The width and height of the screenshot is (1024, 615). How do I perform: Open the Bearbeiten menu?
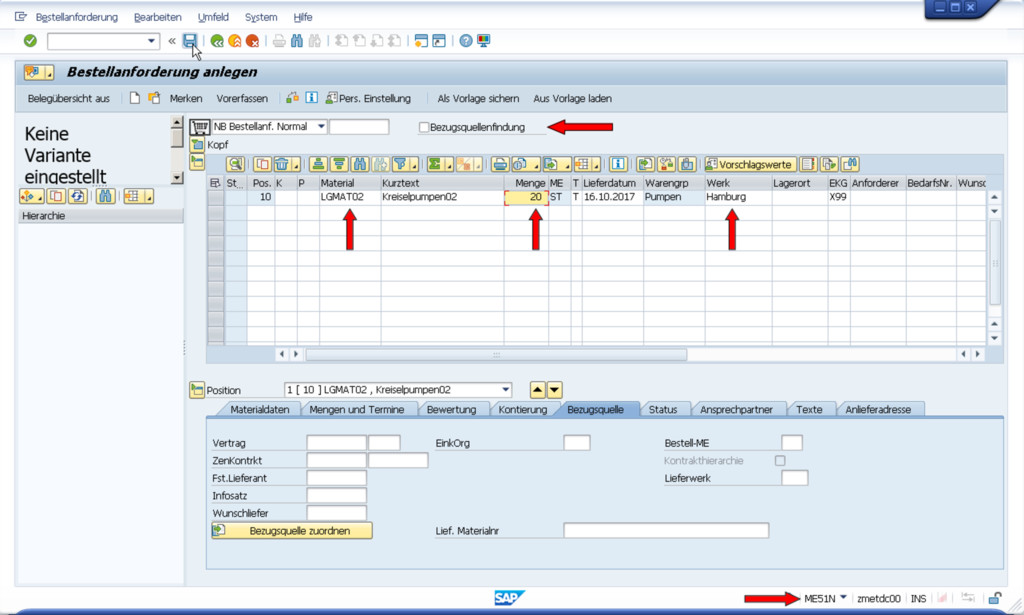point(157,17)
